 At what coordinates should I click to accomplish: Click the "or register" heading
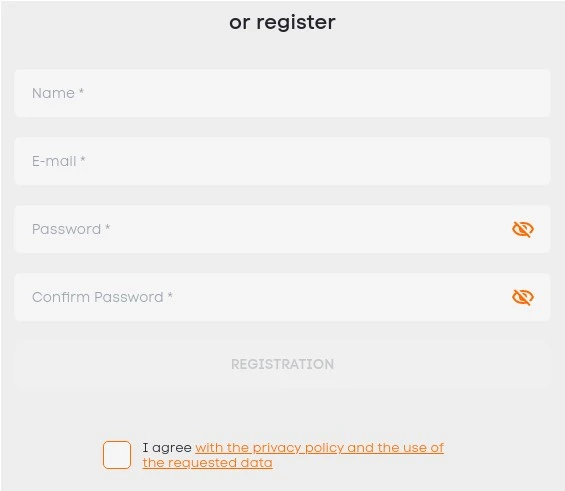pyautogui.click(x=282, y=23)
